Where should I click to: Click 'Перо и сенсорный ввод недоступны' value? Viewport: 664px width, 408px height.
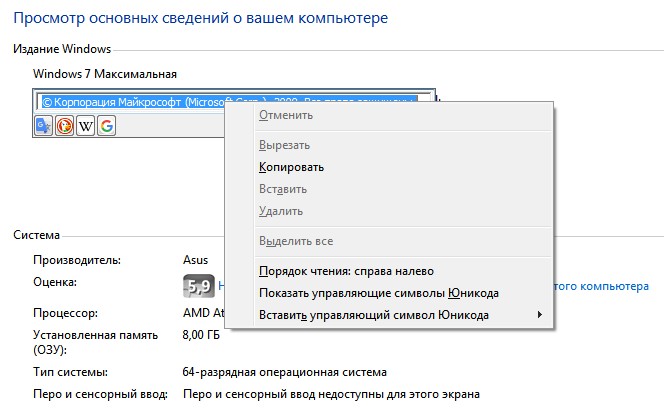[x=331, y=394]
